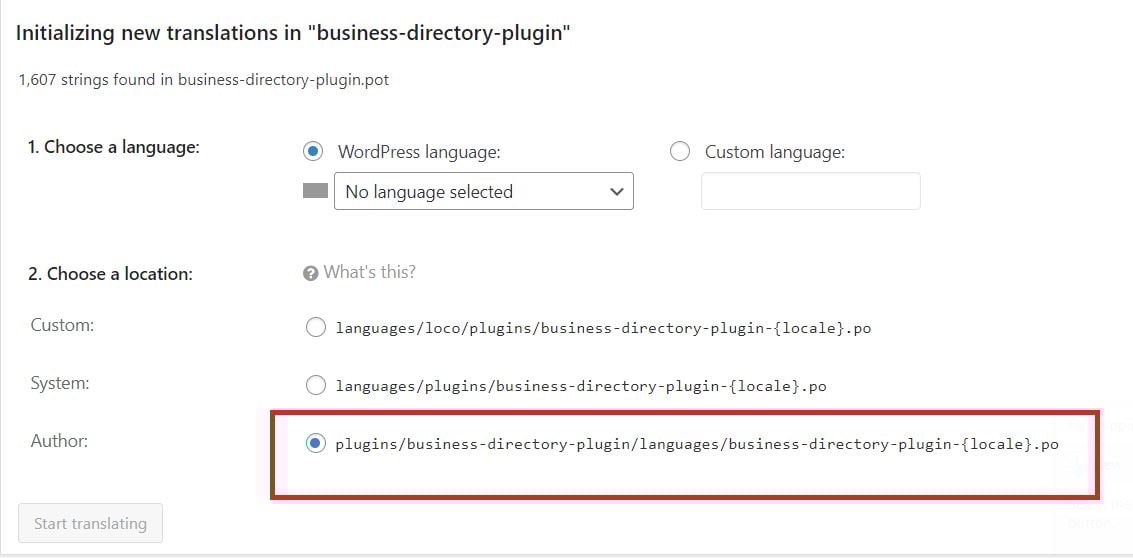Click the languages/loco/plugins custom path label
Image resolution: width=1133 pixels, height=558 pixels.
click(x=603, y=328)
